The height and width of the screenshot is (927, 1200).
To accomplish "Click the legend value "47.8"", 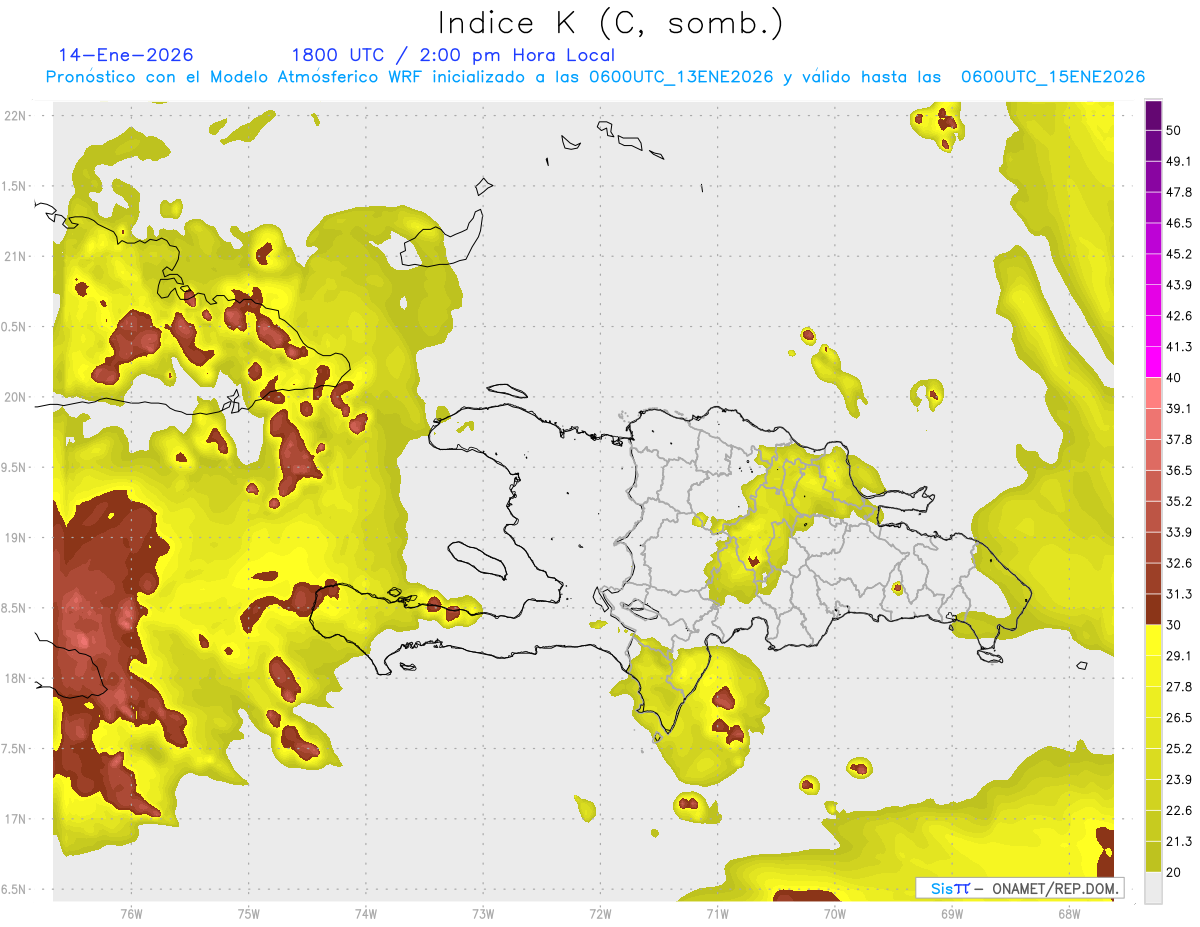I will (1179, 192).
